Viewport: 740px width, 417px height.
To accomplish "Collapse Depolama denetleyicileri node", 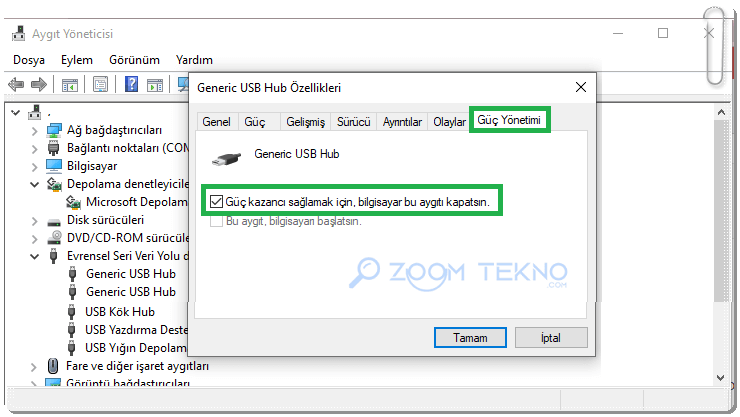I will pyautogui.click(x=34, y=184).
